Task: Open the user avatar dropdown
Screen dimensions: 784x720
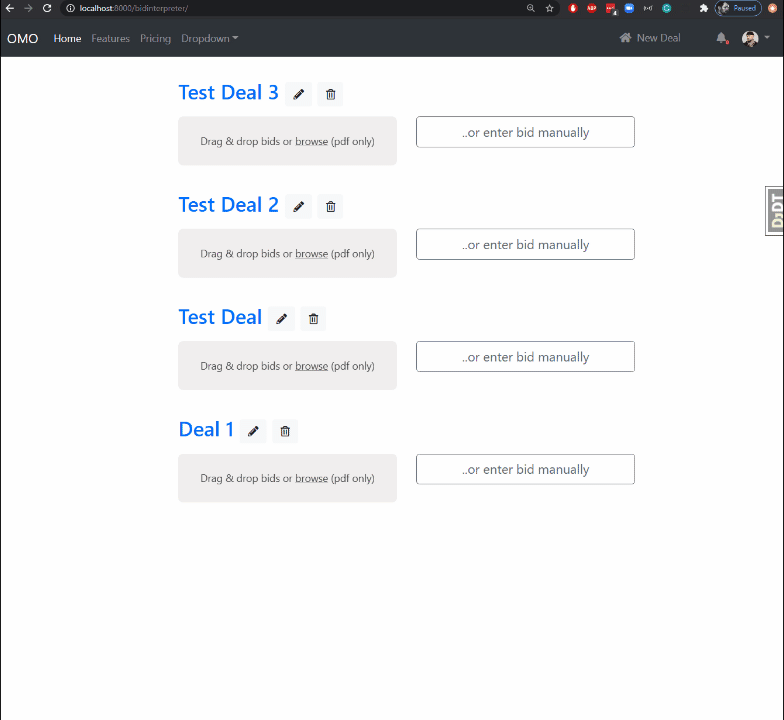Action: click(755, 38)
